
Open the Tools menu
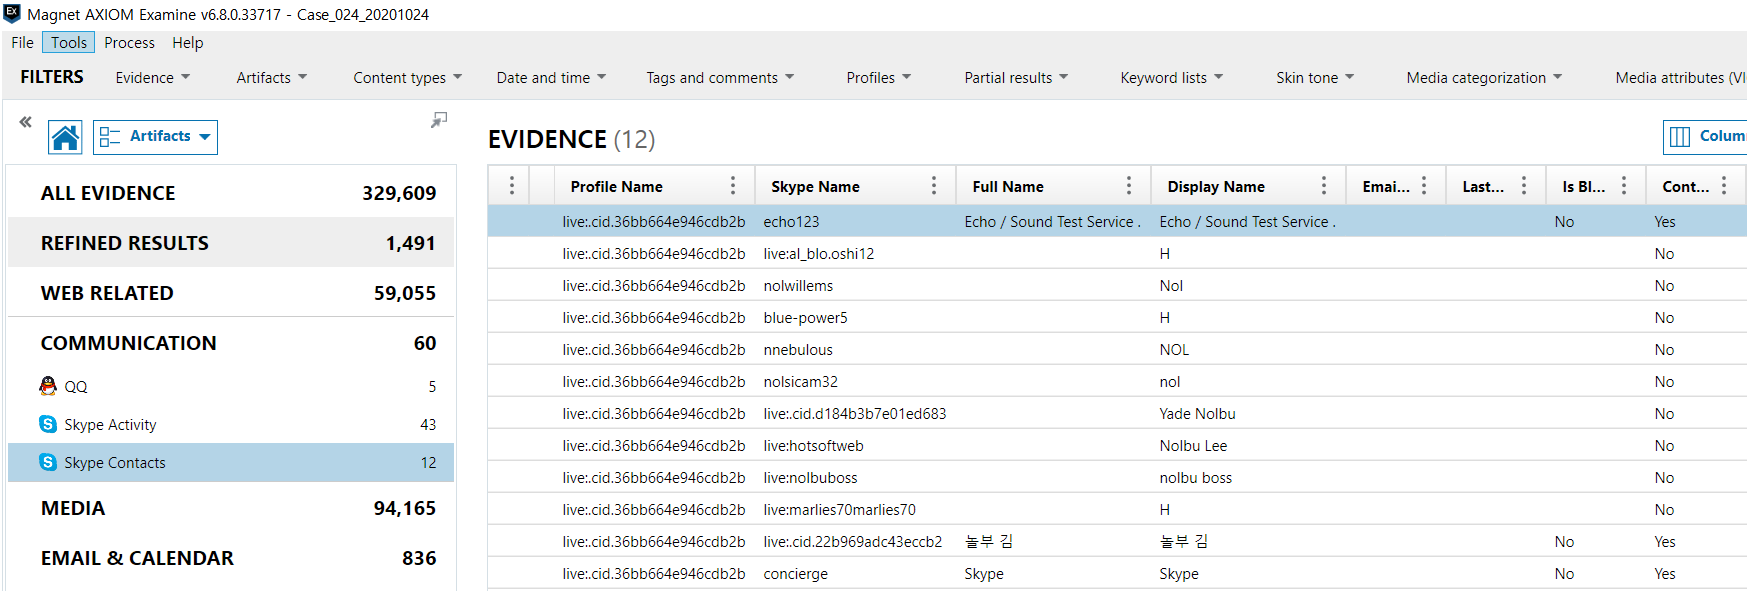[x=69, y=43]
